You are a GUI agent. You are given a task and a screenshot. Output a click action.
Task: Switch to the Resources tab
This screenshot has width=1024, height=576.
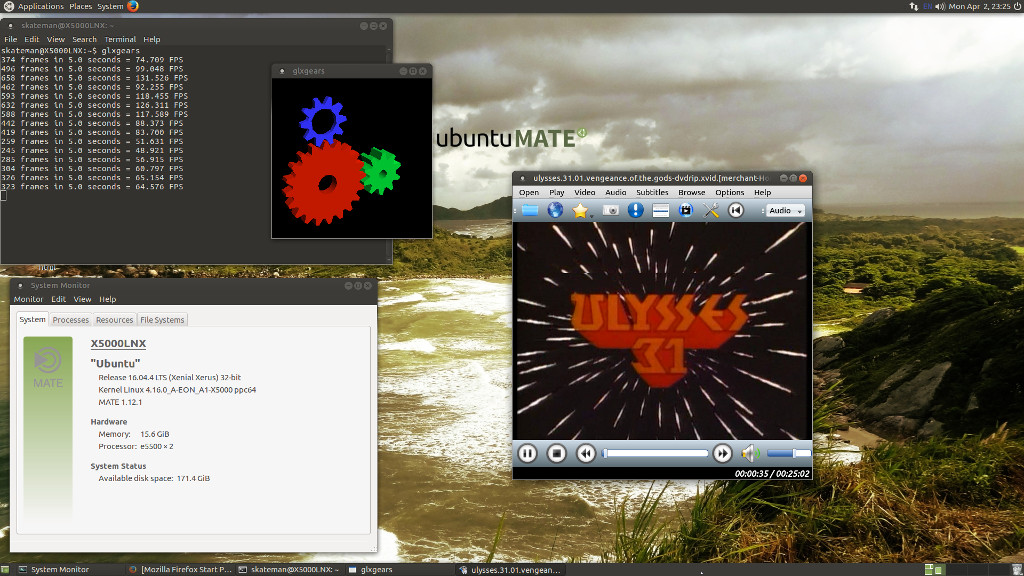[x=114, y=320]
